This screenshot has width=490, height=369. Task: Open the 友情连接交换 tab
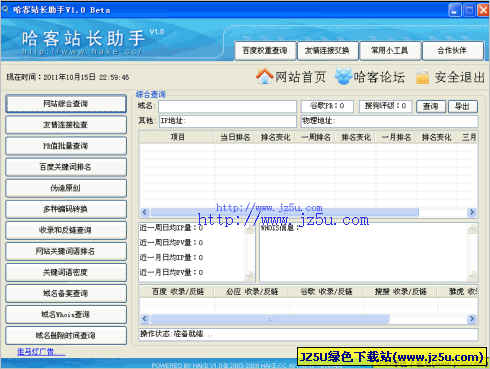[x=327, y=51]
